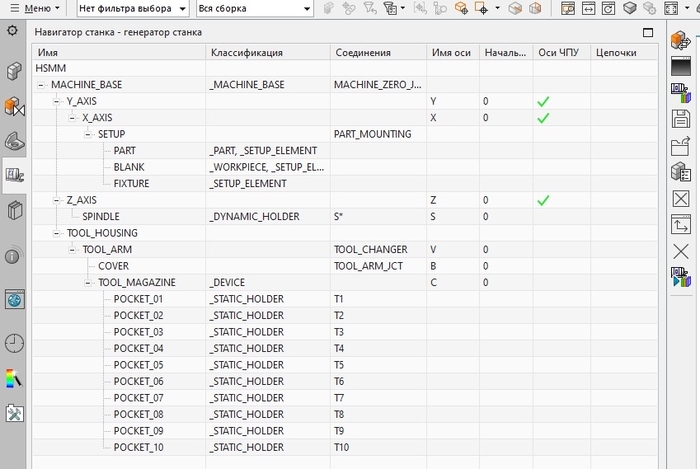Click the export folder icon, right toolbar

pyautogui.click(x=681, y=146)
